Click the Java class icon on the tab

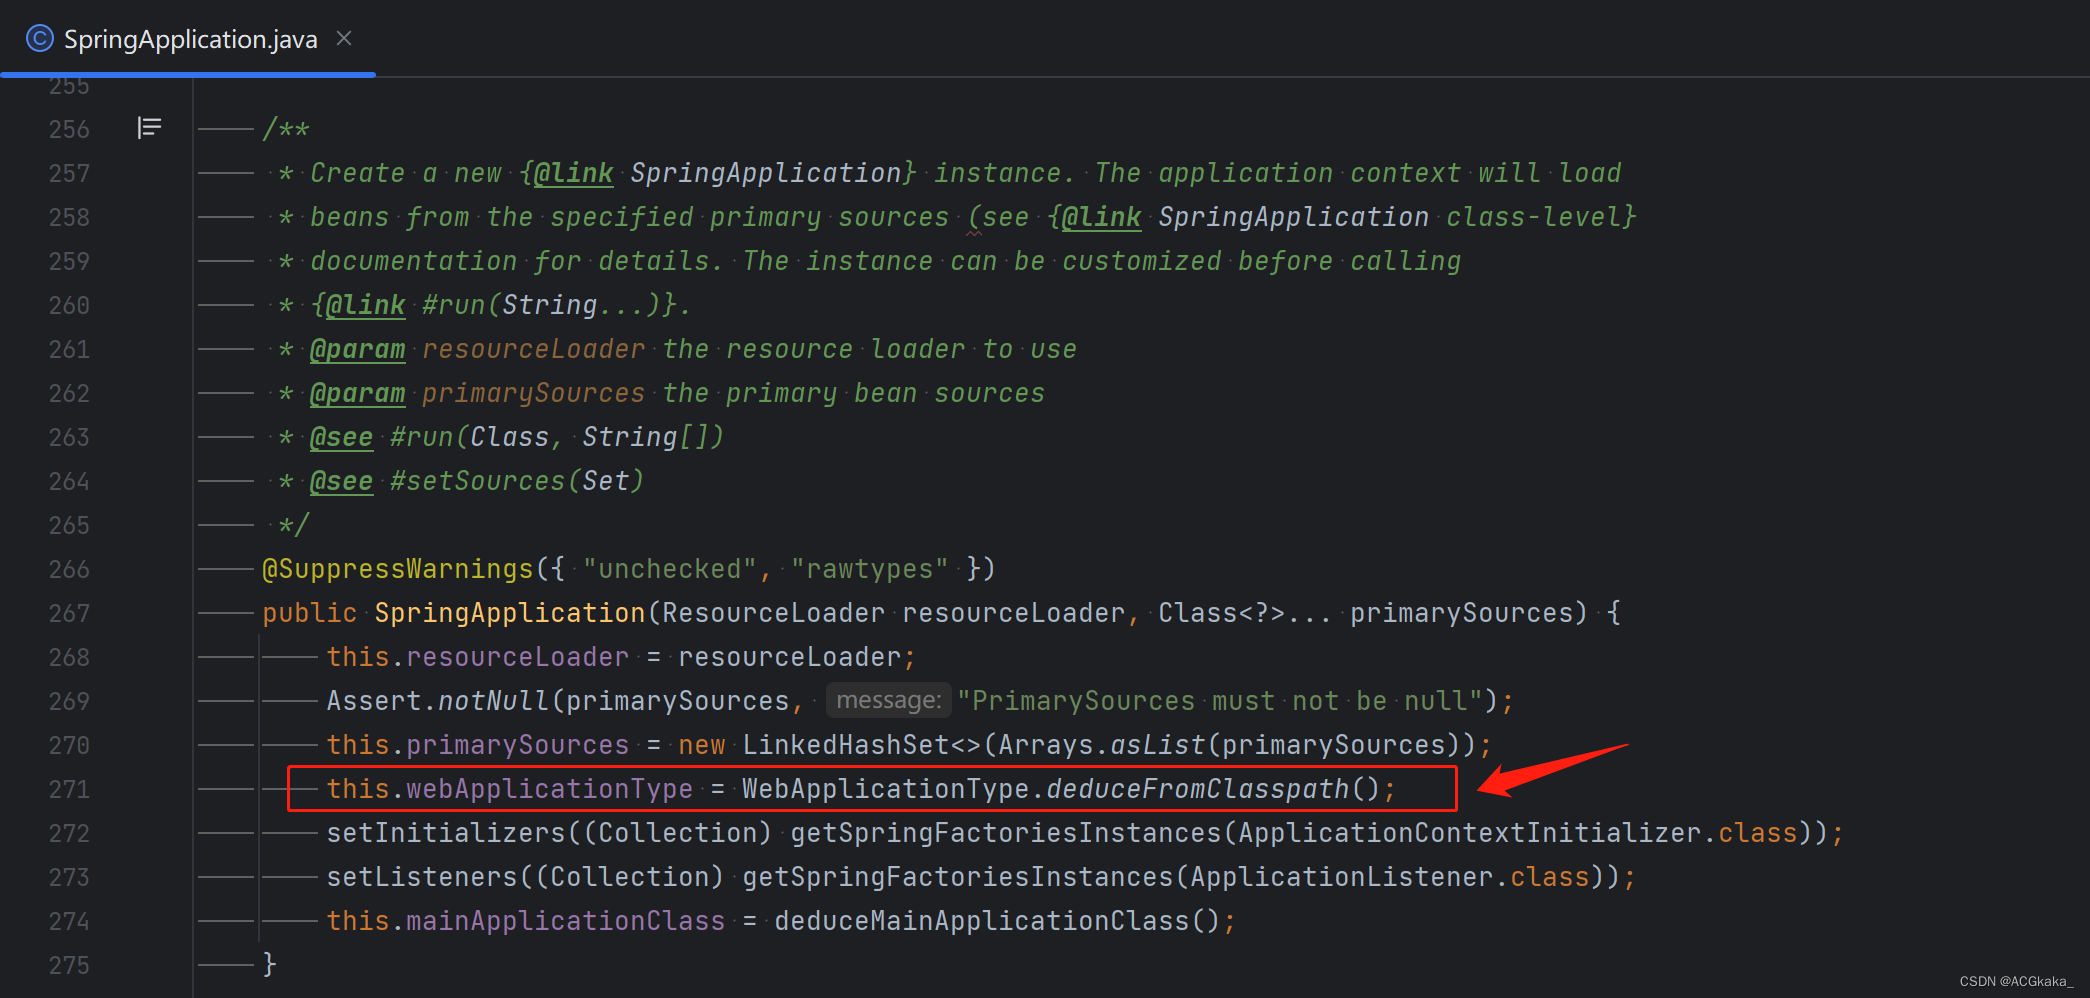coord(39,39)
